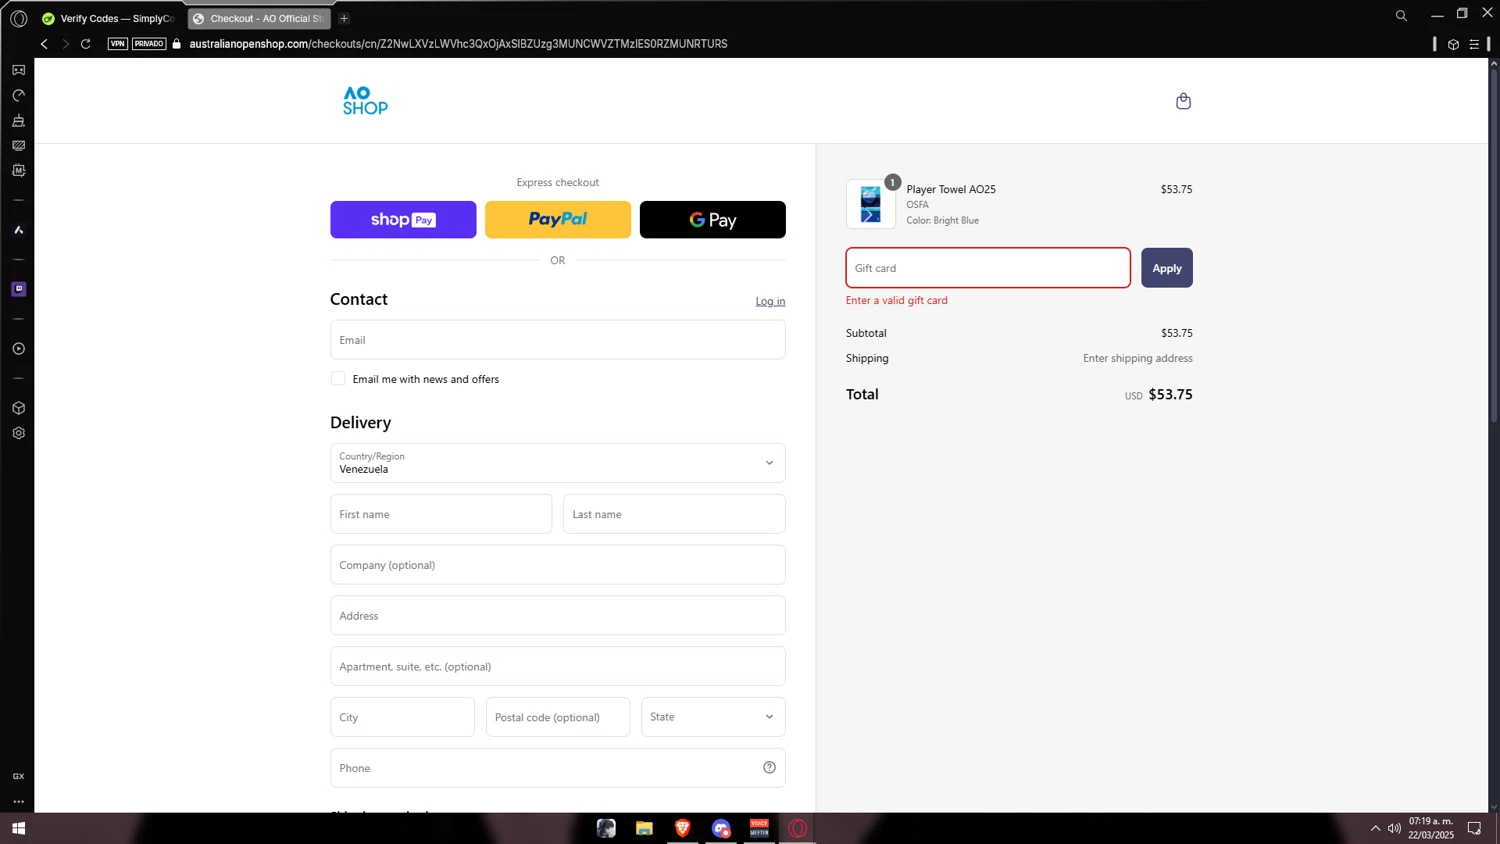Image resolution: width=1500 pixels, height=844 pixels.
Task: Open the extensions cube icon in sidebar
Action: 18,408
